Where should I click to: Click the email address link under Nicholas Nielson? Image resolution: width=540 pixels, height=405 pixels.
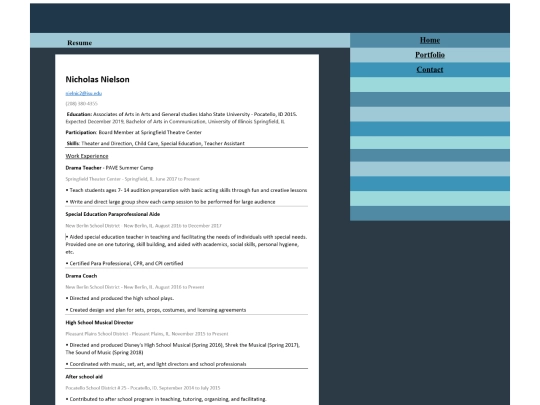(84, 93)
